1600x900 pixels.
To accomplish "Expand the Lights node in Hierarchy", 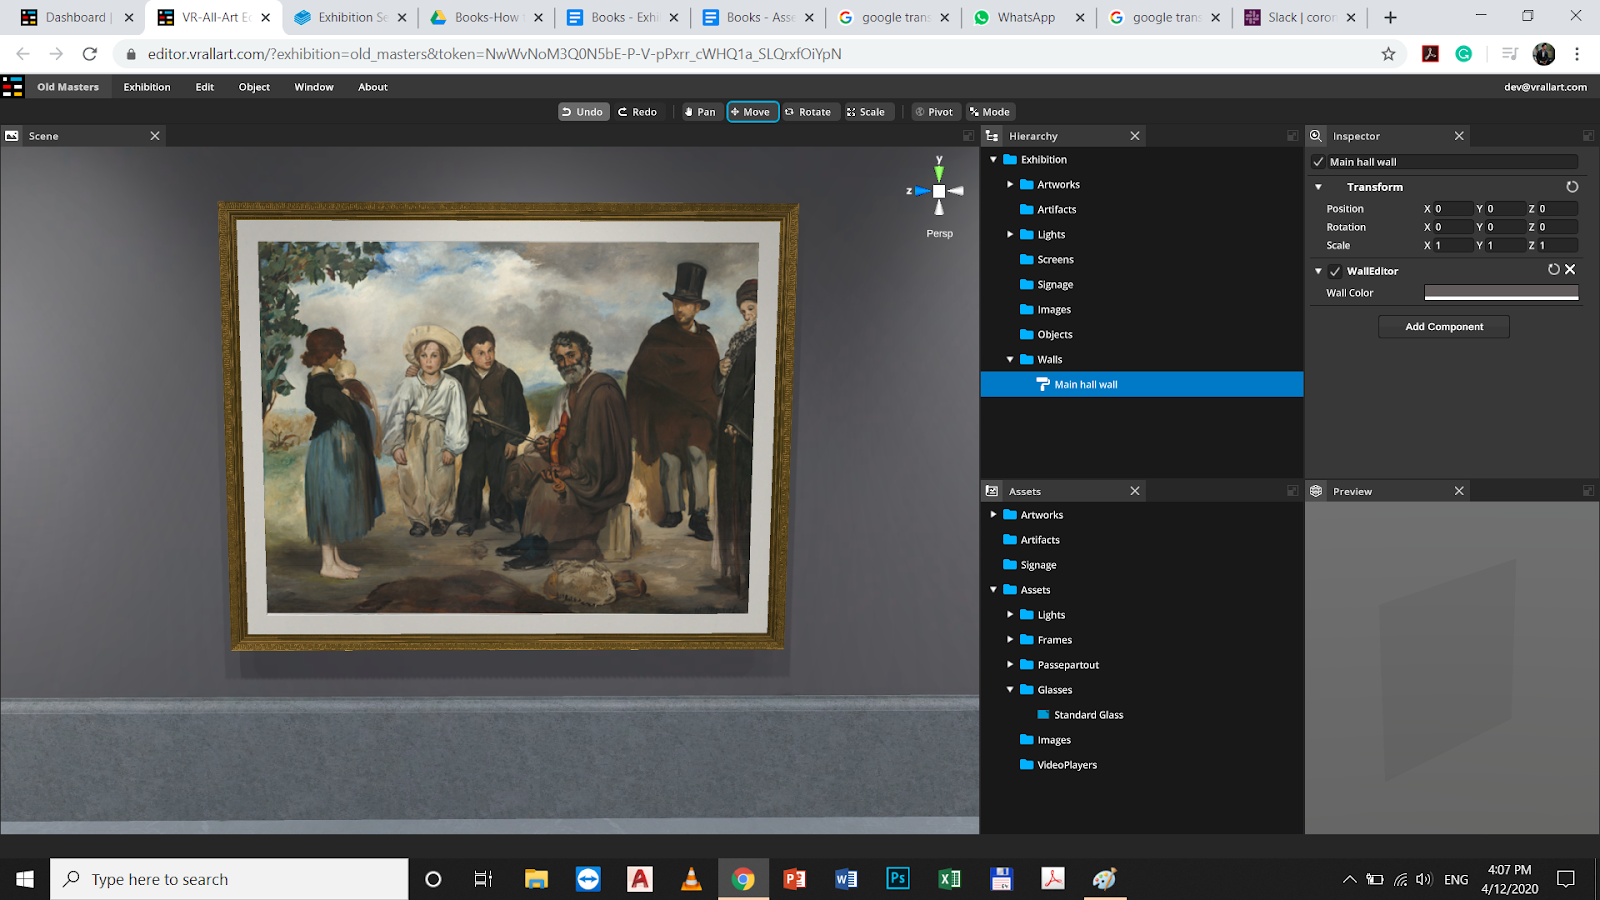I will point(1010,235).
